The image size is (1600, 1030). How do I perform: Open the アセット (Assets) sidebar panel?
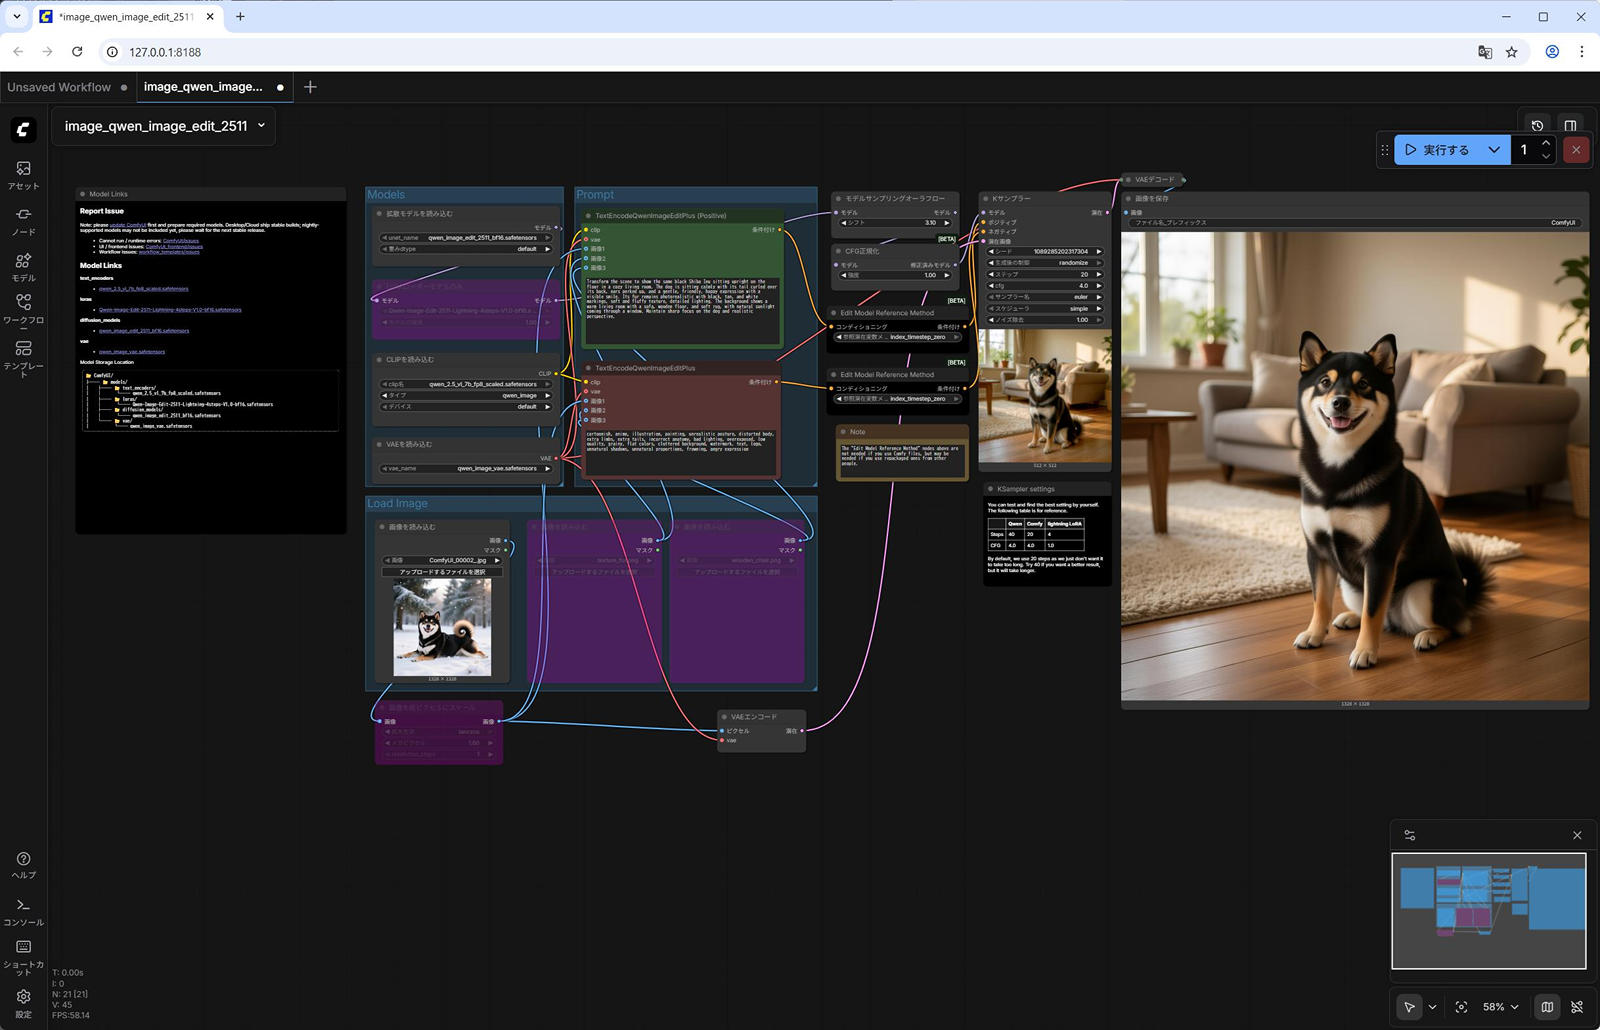[x=23, y=174]
